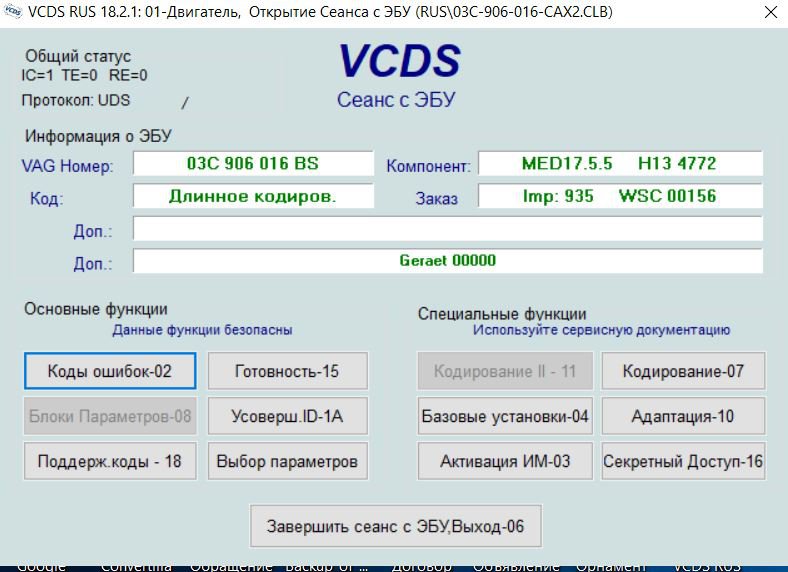The height and width of the screenshot is (572, 788).
Task: Open Базовые установки-04 basic settings
Action: (x=505, y=416)
